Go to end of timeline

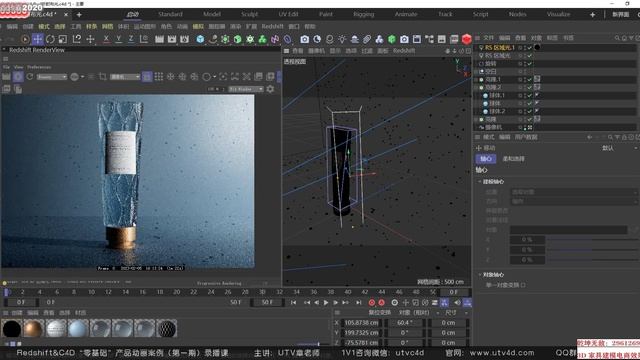[358, 302]
